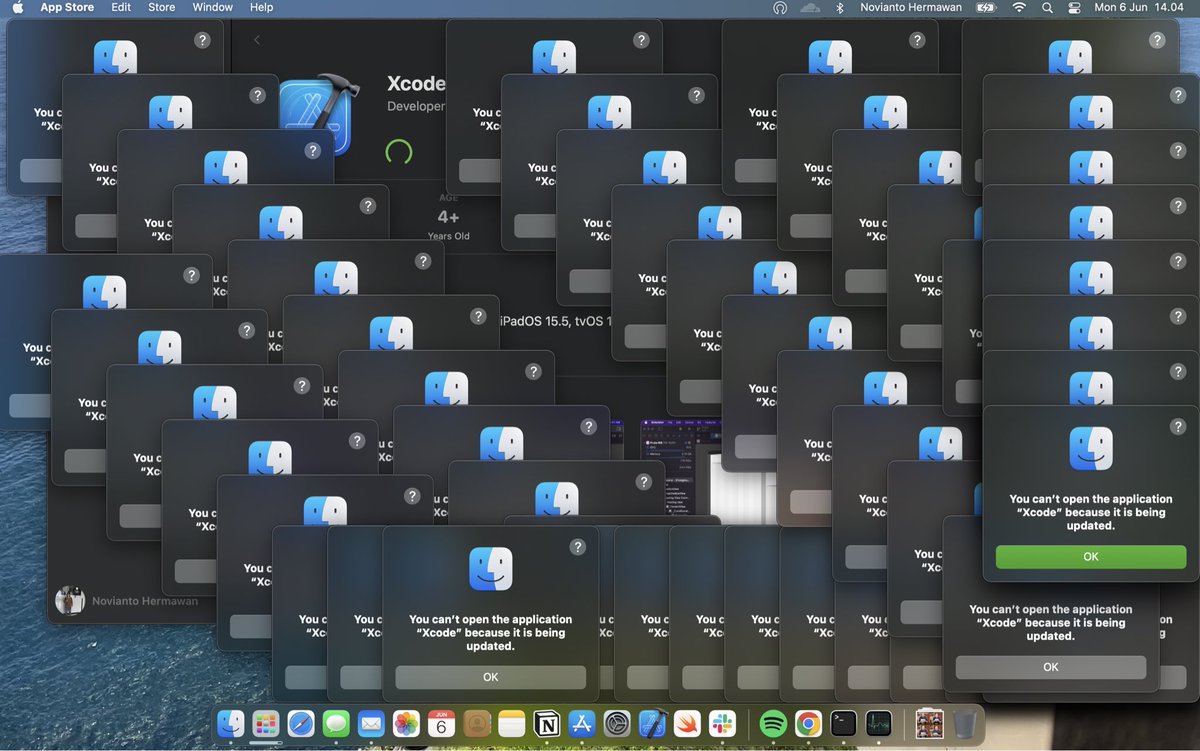The width and height of the screenshot is (1200, 751).
Task: Open Google Chrome from the dock
Action: coord(808,723)
